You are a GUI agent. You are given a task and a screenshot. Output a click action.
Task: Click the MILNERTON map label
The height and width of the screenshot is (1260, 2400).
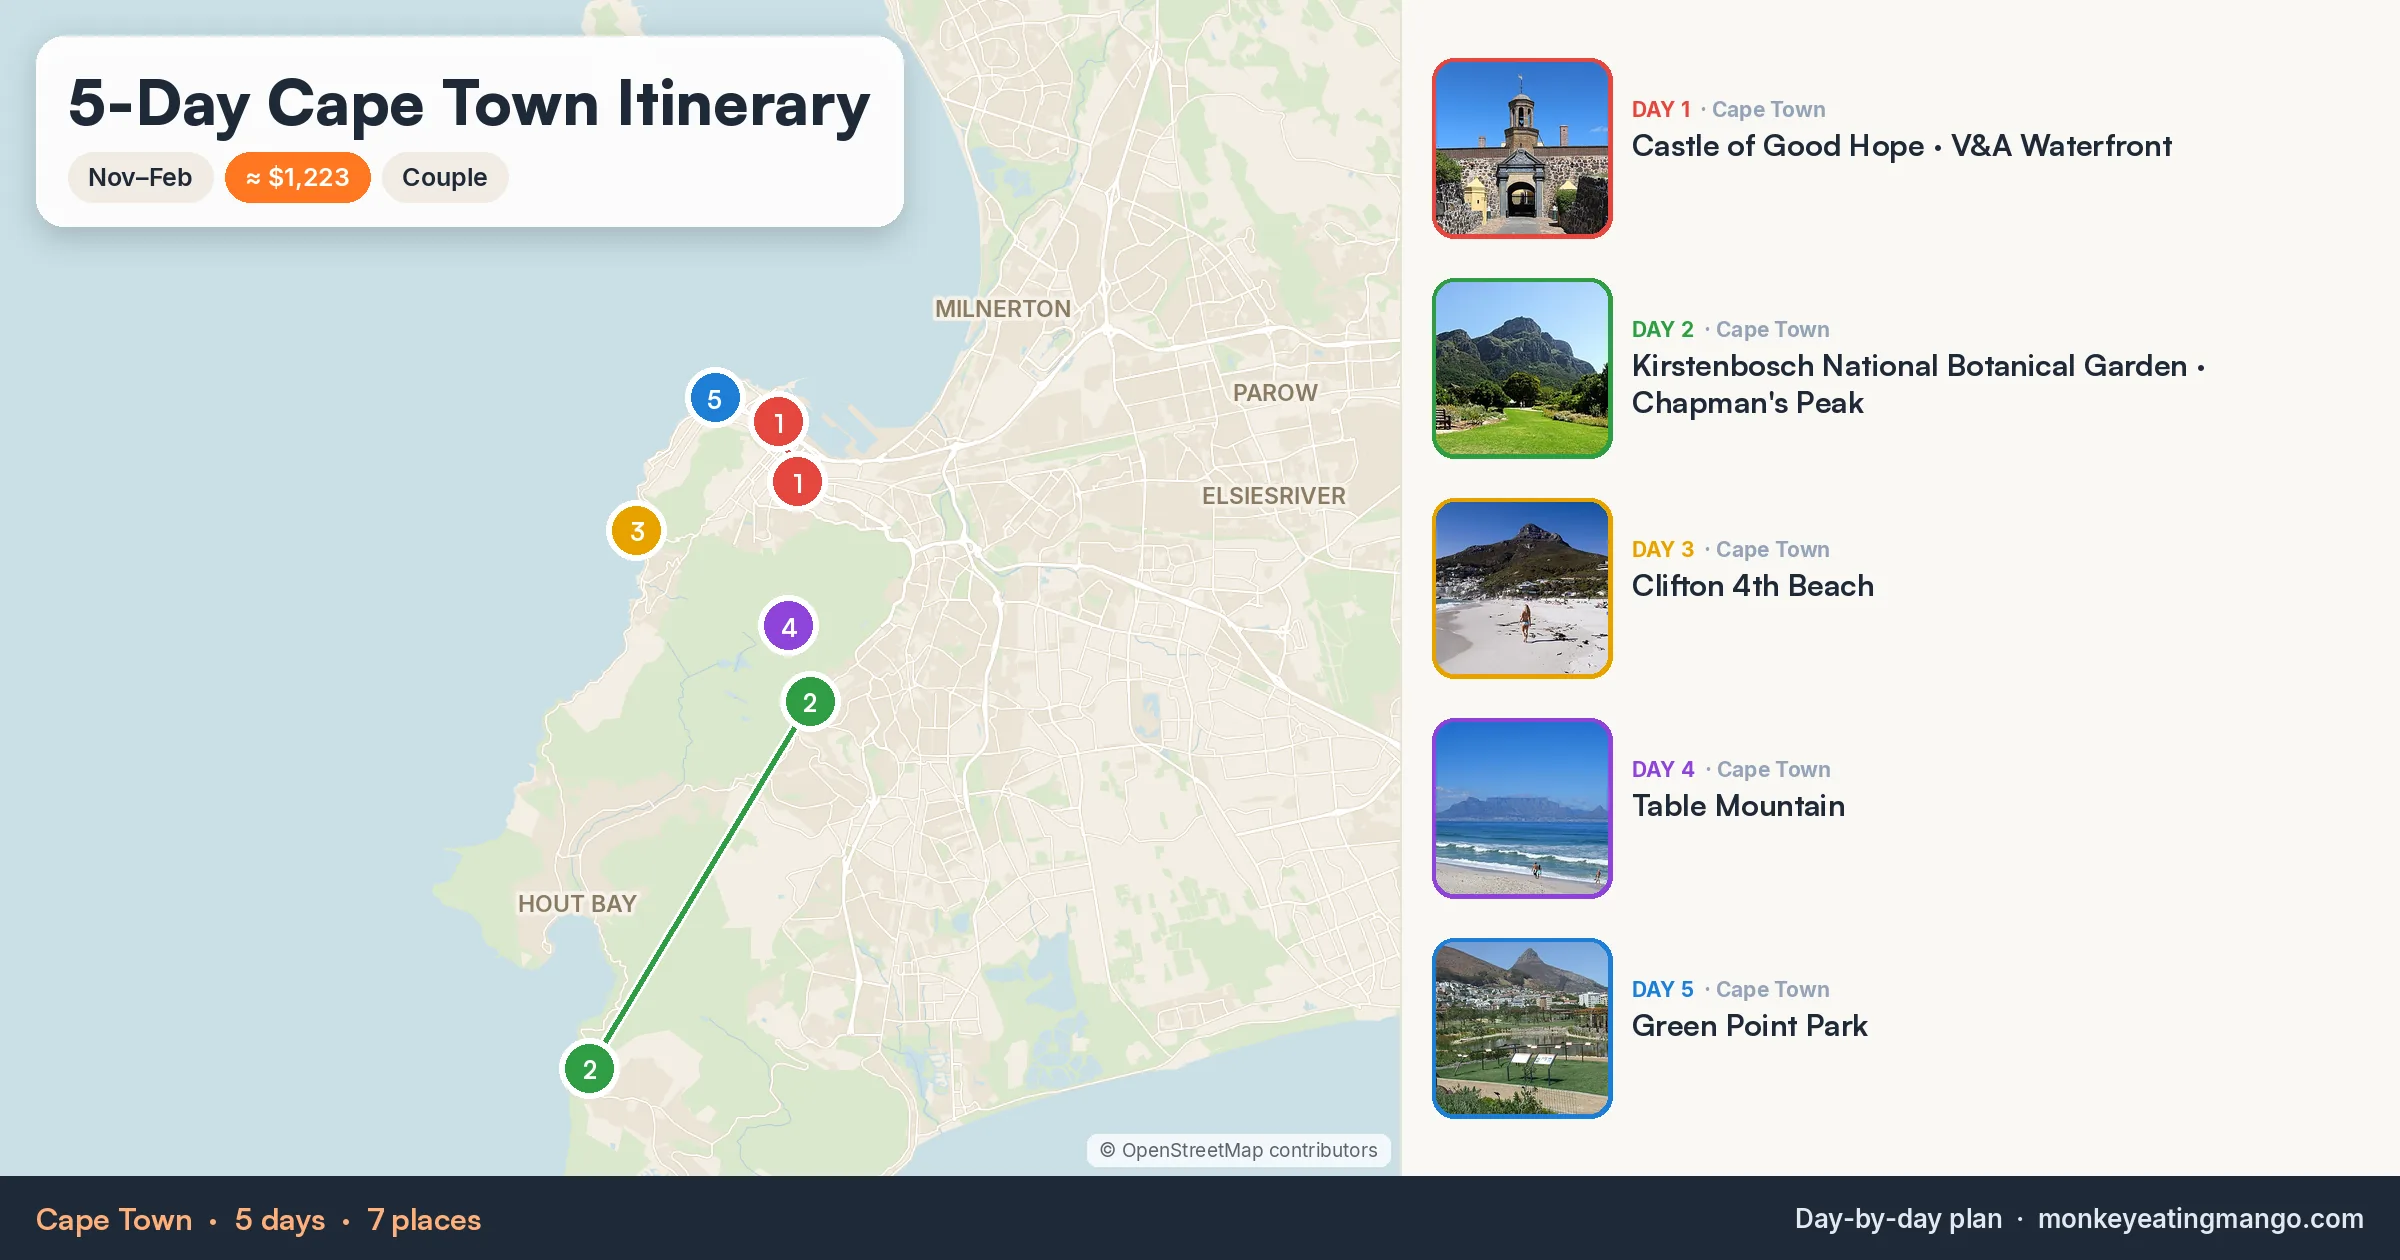[x=1002, y=309]
